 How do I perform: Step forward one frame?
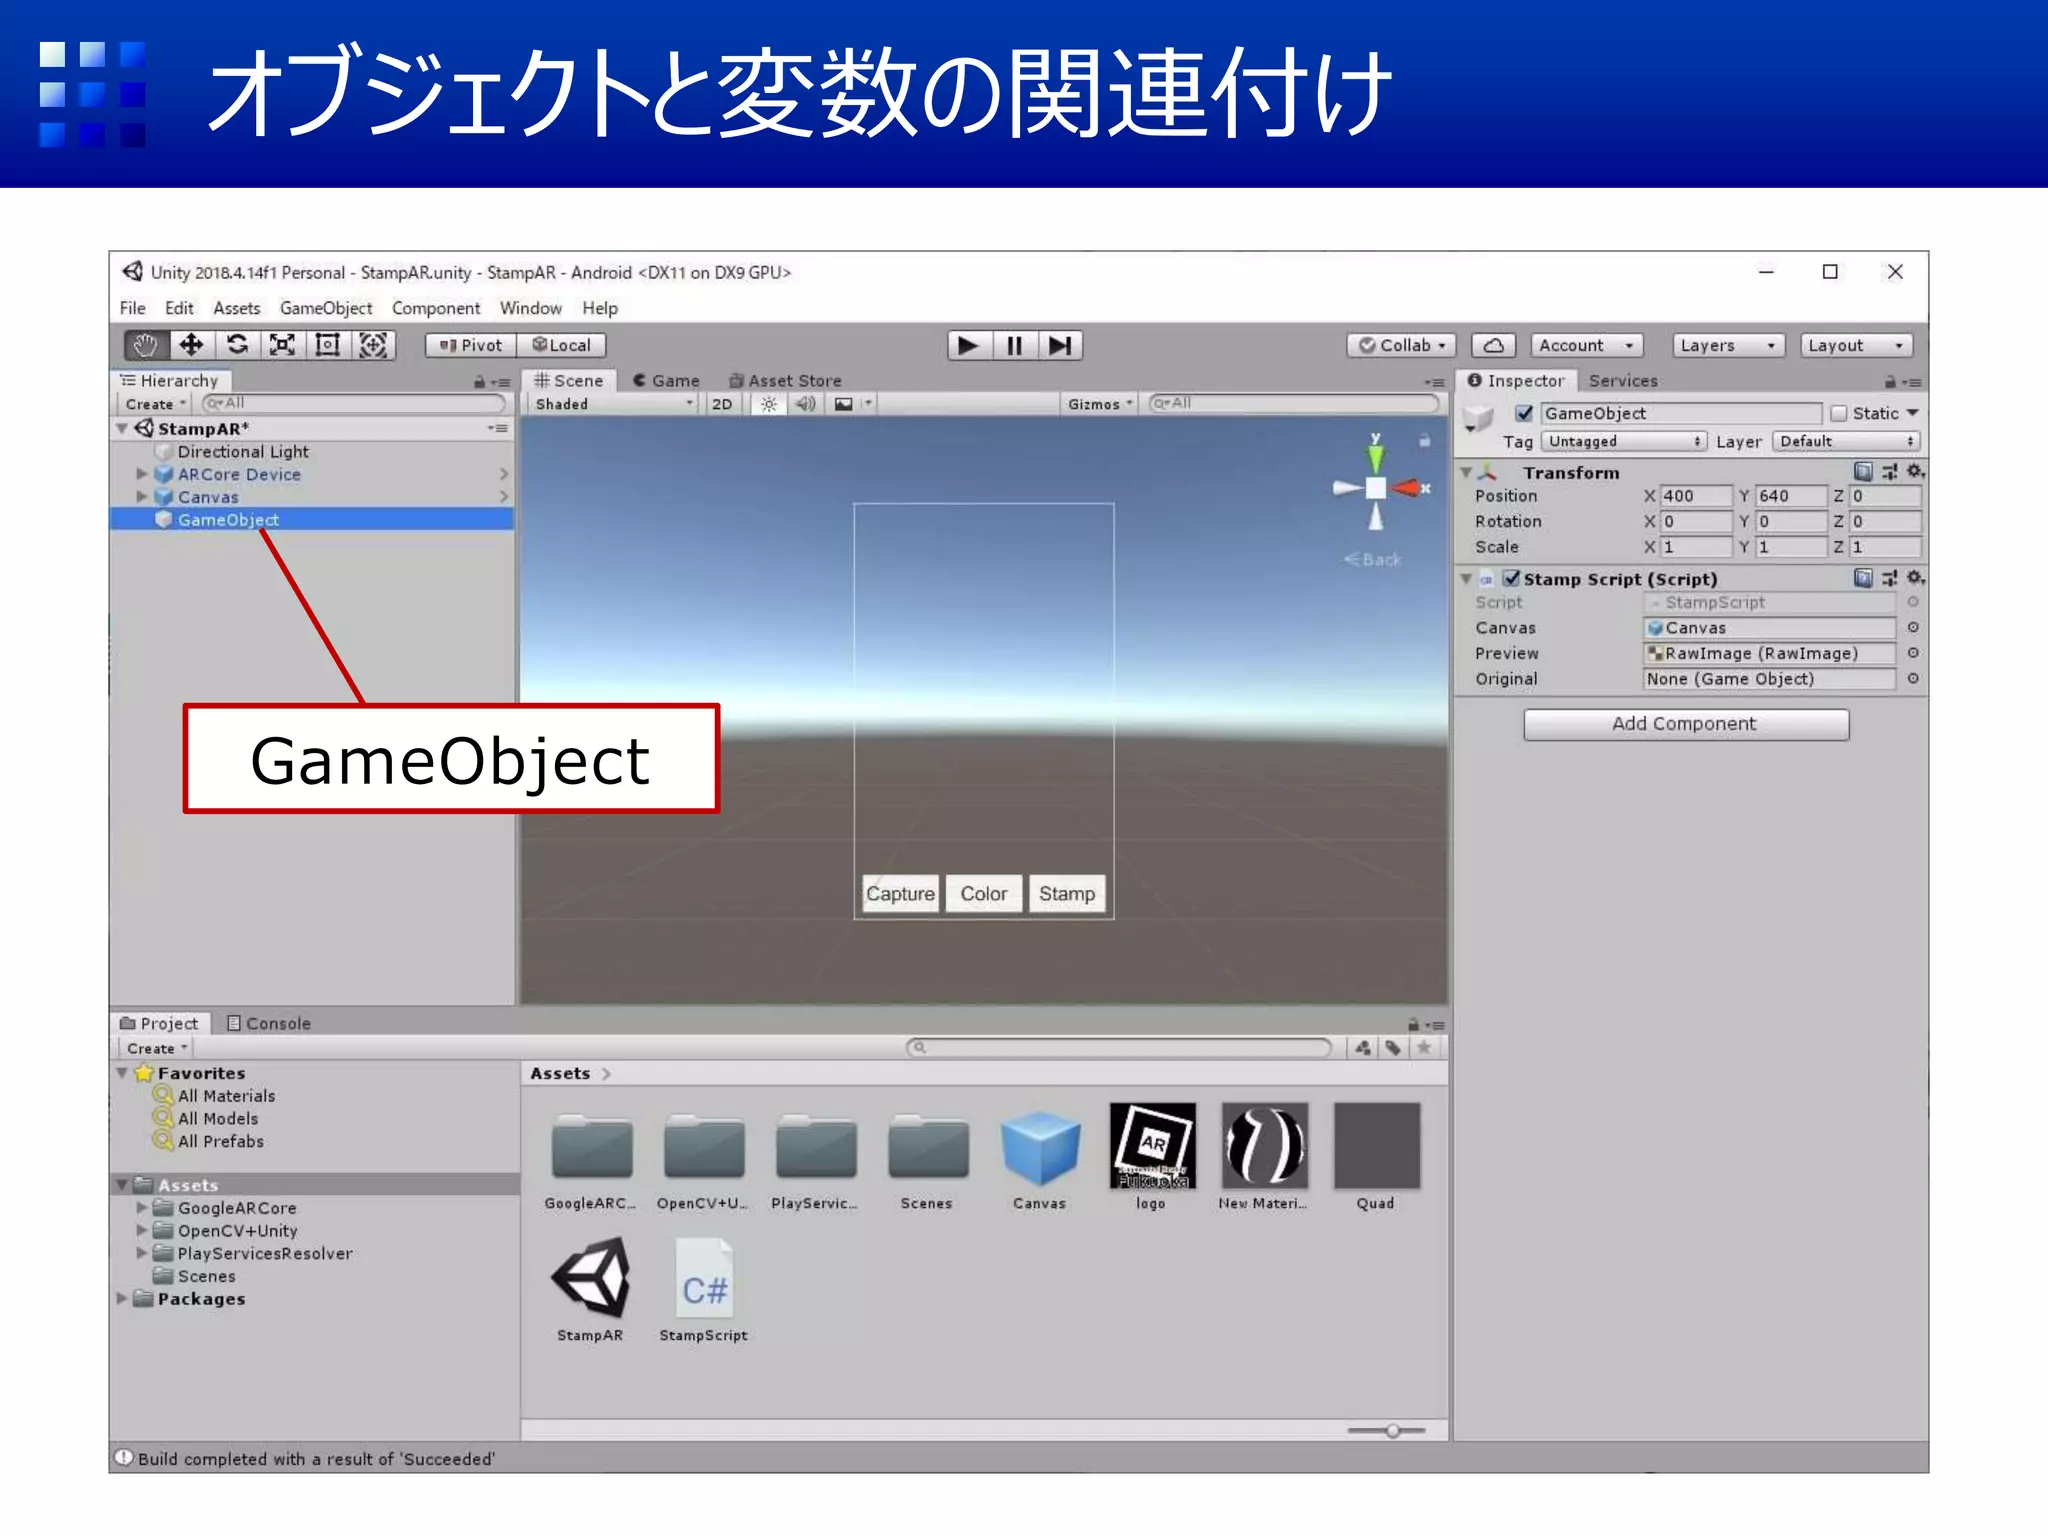[x=1061, y=346]
